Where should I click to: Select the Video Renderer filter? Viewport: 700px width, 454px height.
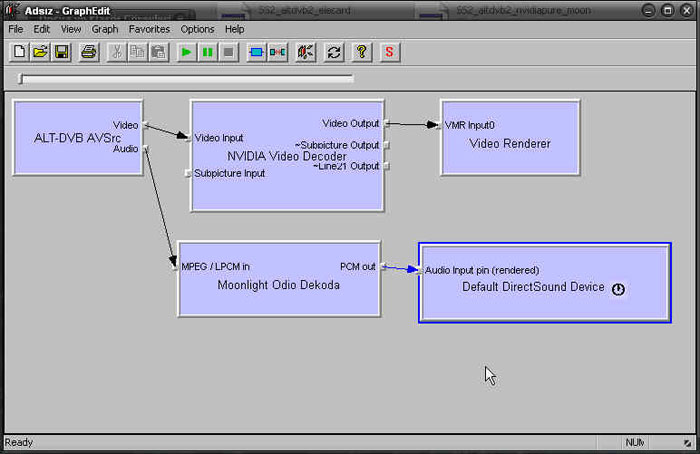[x=510, y=138]
